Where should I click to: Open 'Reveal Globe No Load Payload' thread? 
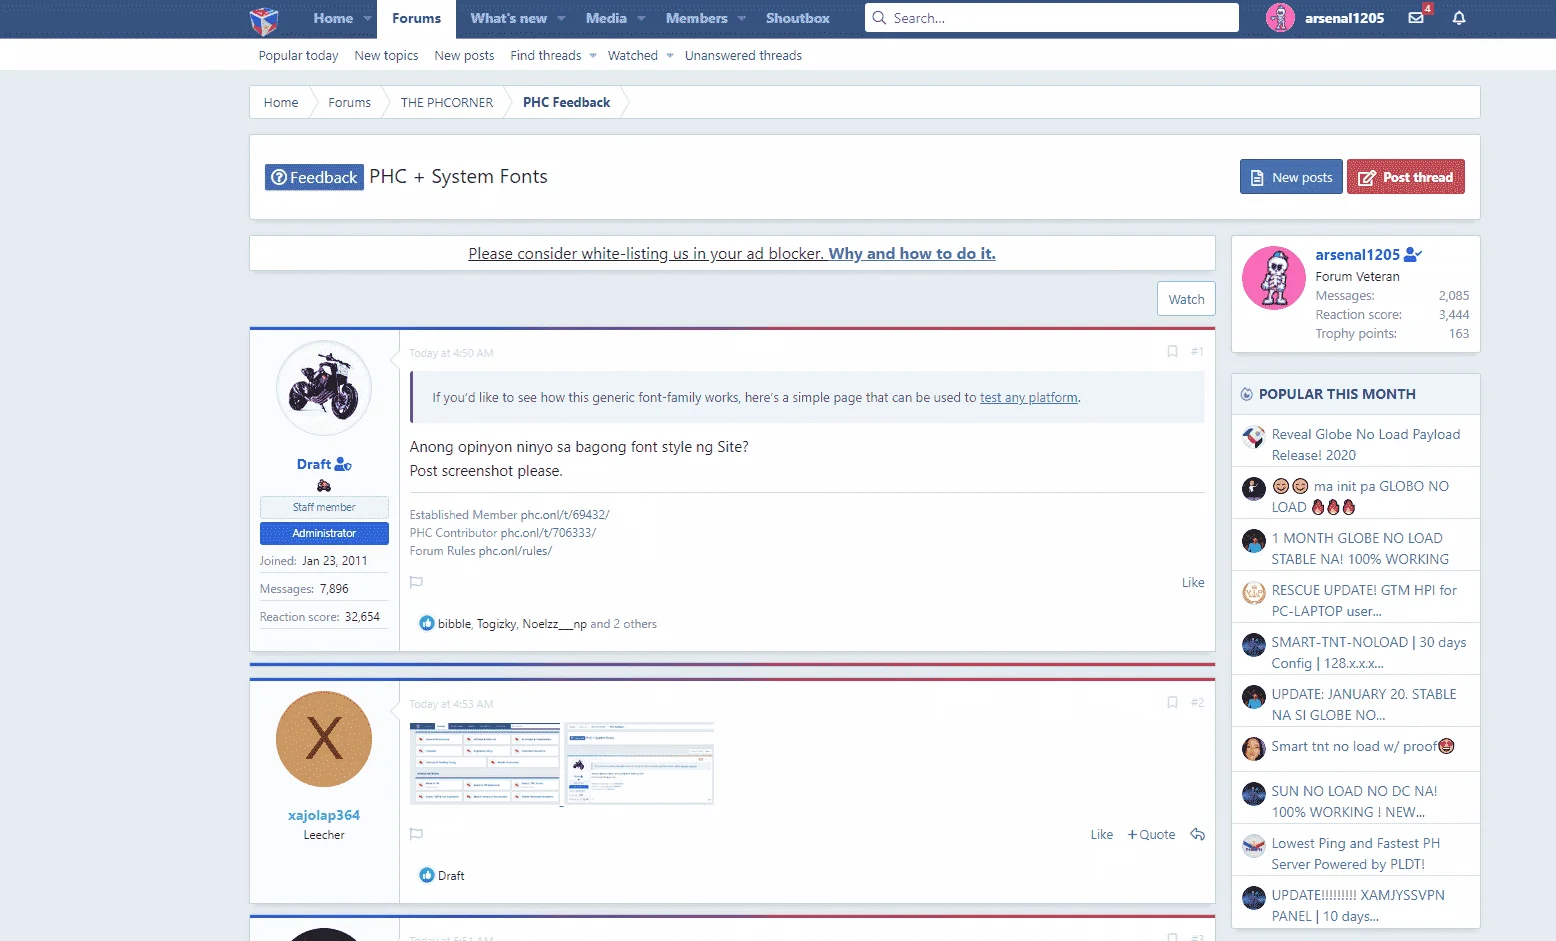click(1365, 445)
